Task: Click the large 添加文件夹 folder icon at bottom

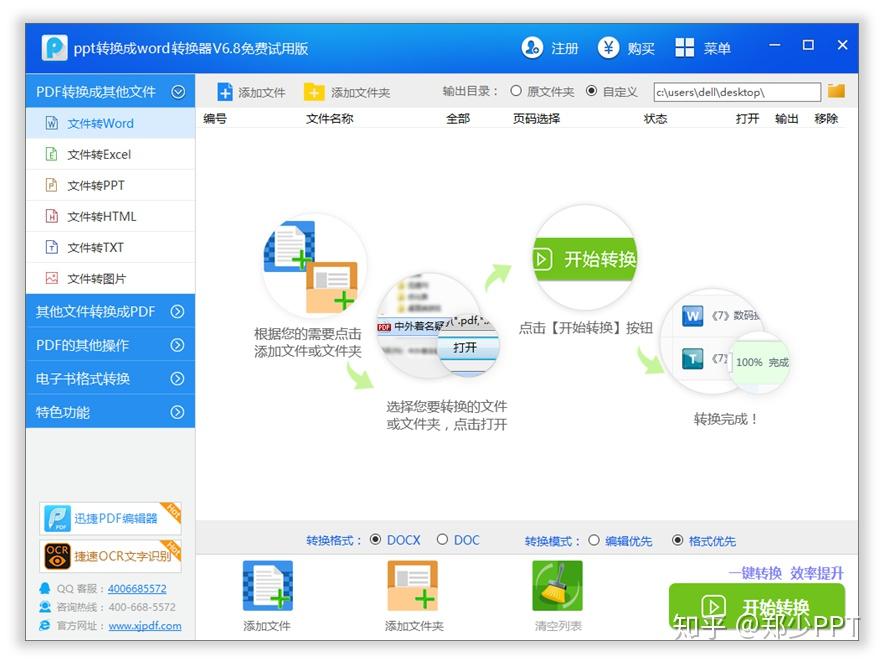Action: [x=413, y=586]
